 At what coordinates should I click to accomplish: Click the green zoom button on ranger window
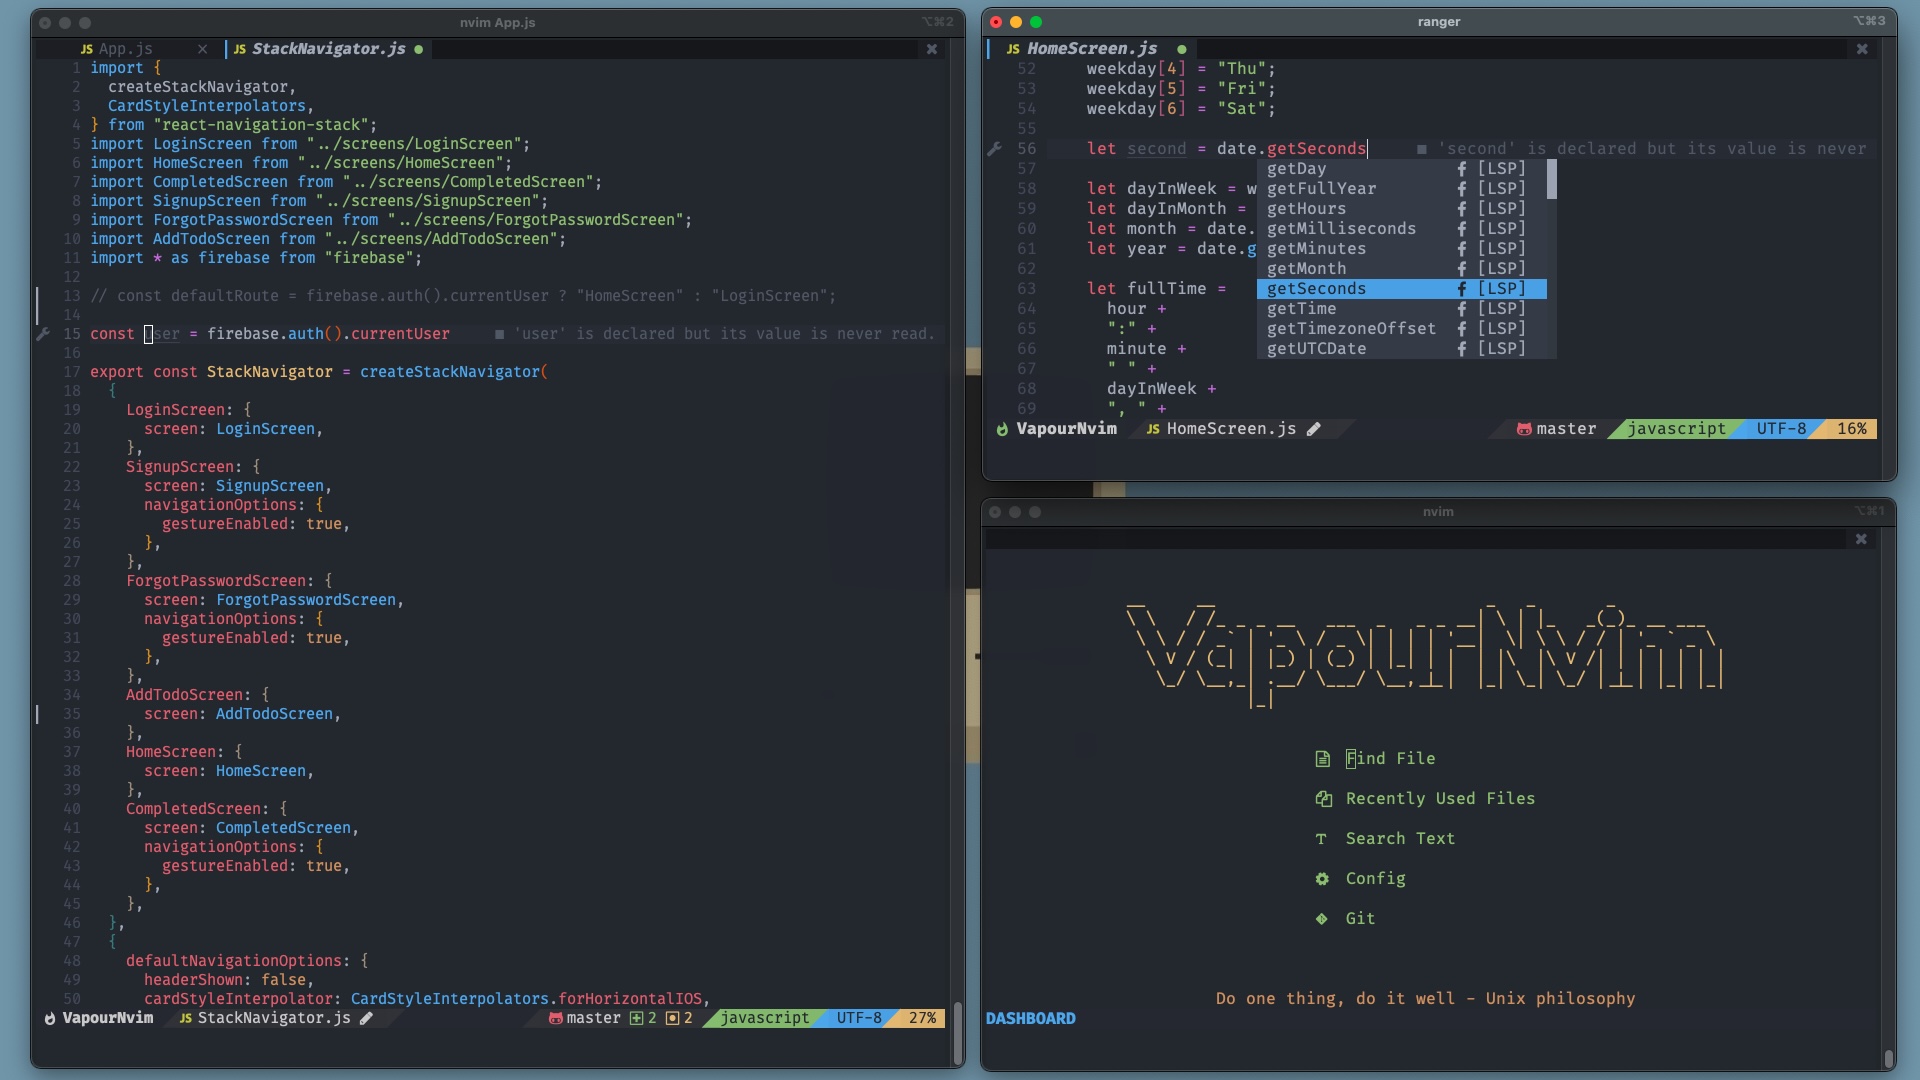(x=1036, y=22)
